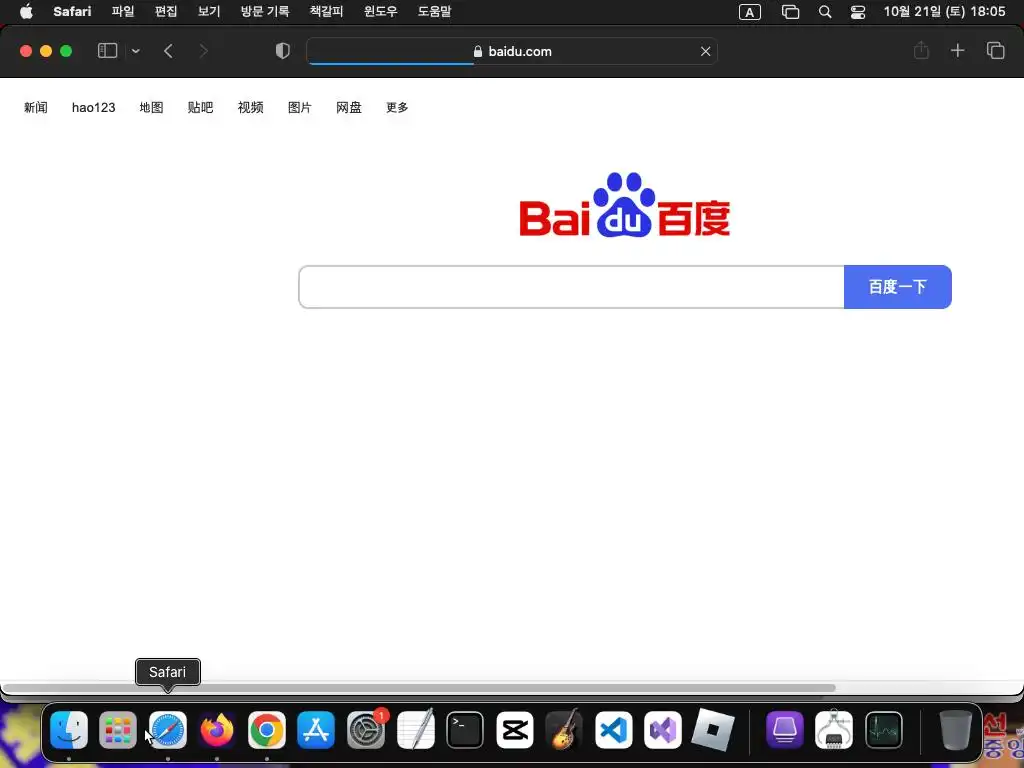This screenshot has width=1024, height=768.
Task: Open the Apple menu
Action: pyautogui.click(x=26, y=12)
